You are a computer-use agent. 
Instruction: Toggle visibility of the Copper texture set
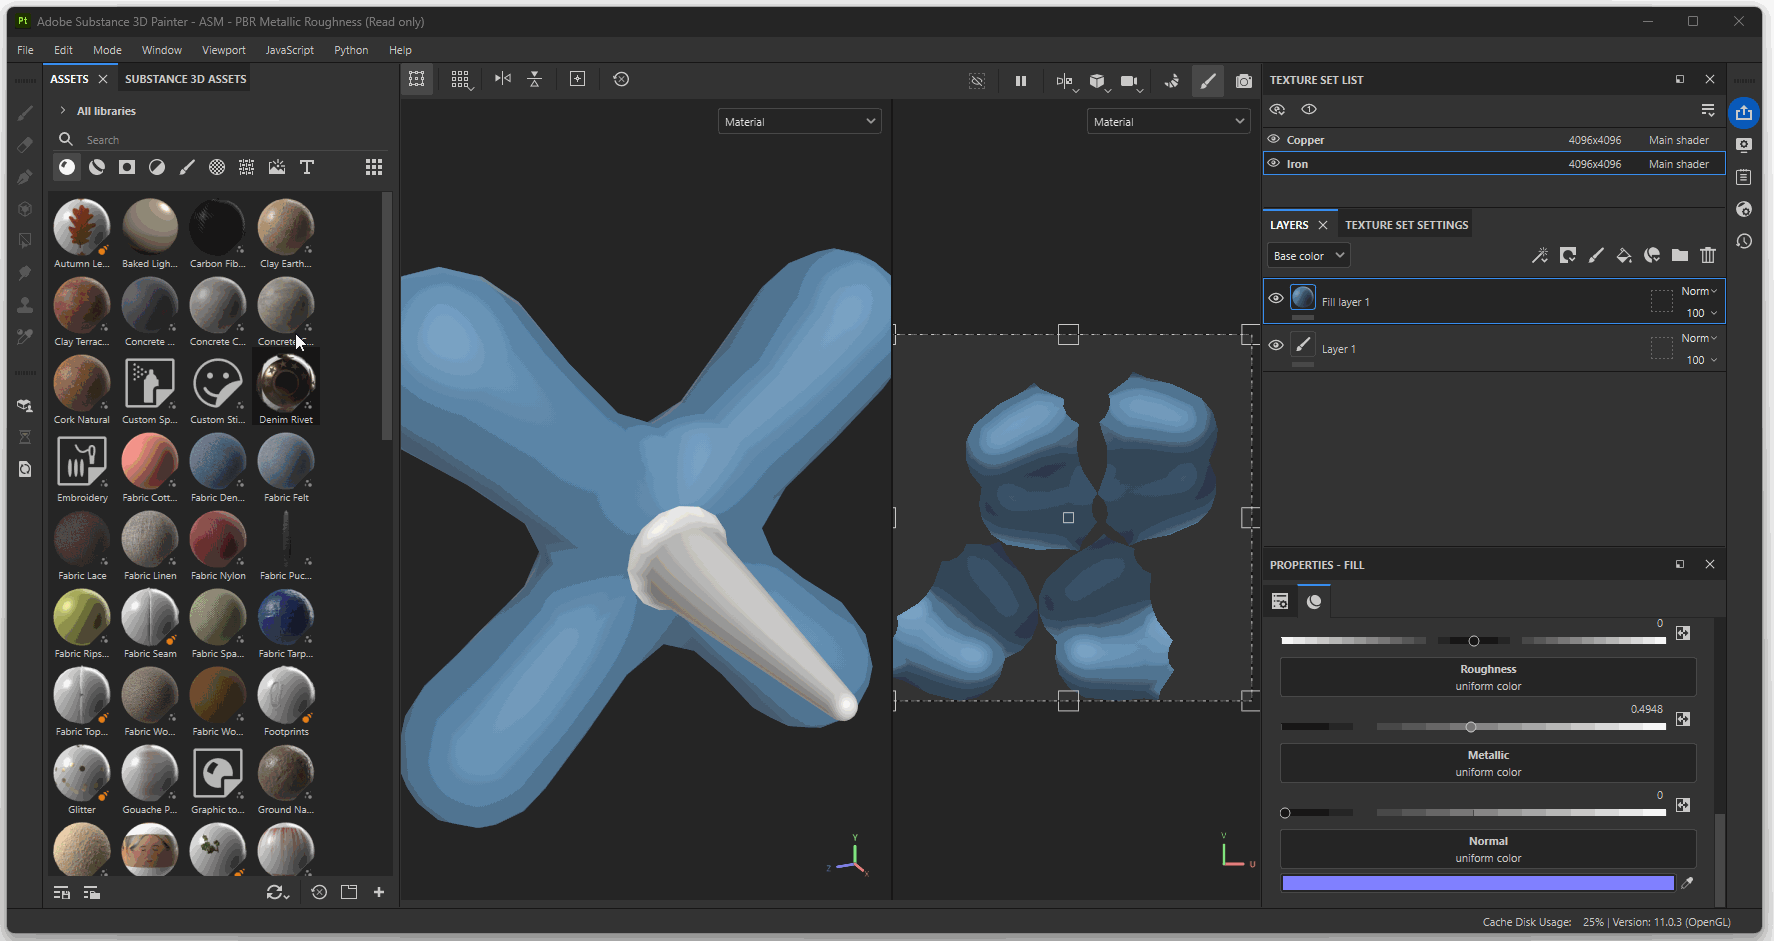(x=1274, y=140)
